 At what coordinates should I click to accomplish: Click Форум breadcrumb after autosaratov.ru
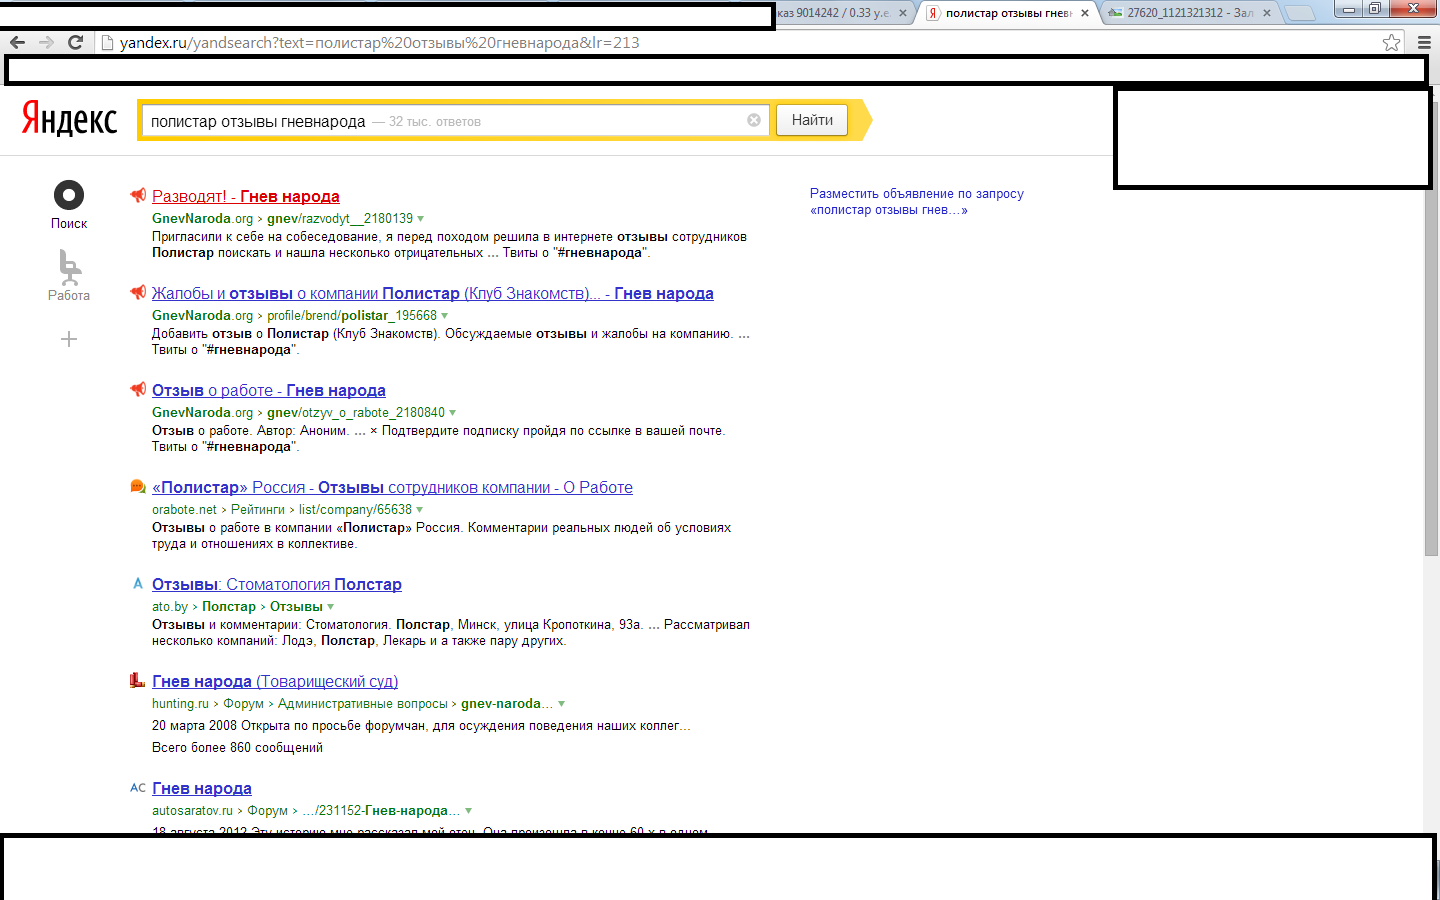pyautogui.click(x=267, y=810)
